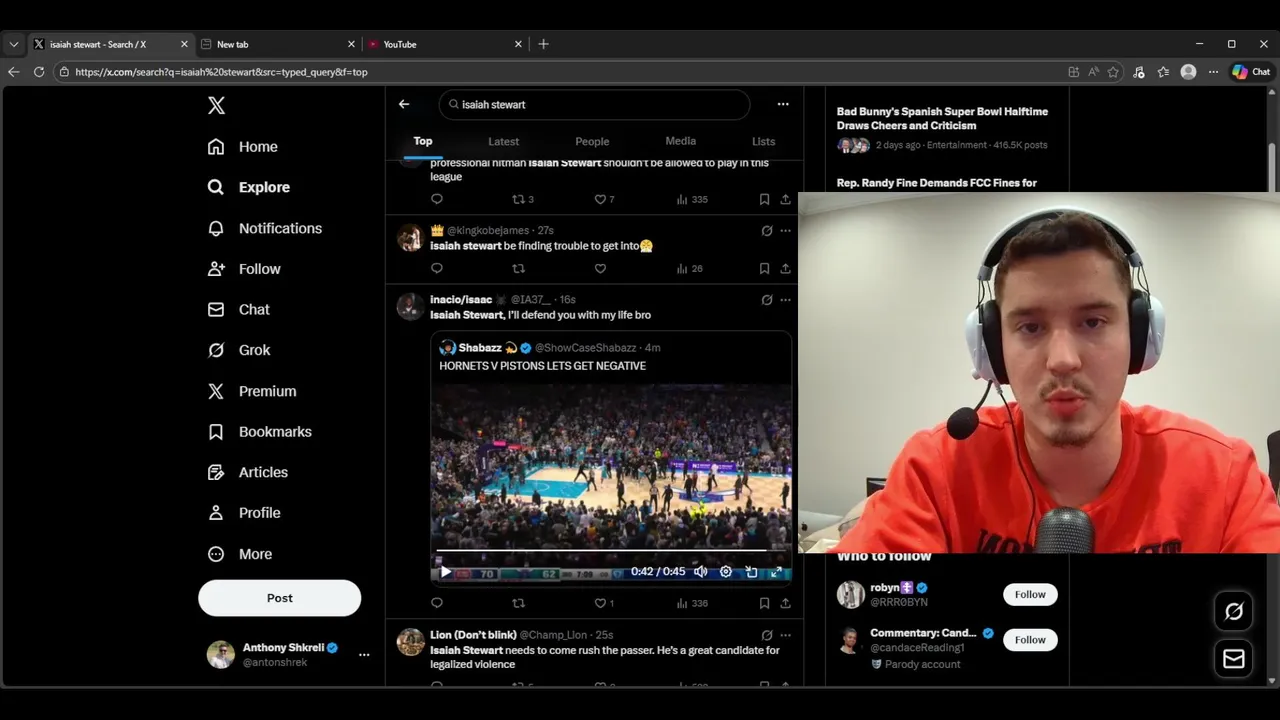Open more options on Lion (Don't blink) post
Viewport: 1280px width, 720px height.
(785, 635)
